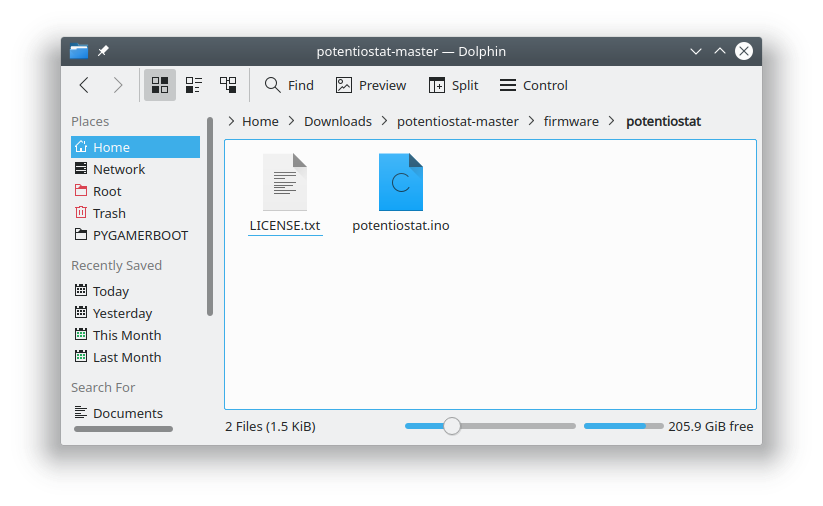Click the 2 Files (1.5 KiB) status text
The height and width of the screenshot is (506, 823).
(270, 426)
